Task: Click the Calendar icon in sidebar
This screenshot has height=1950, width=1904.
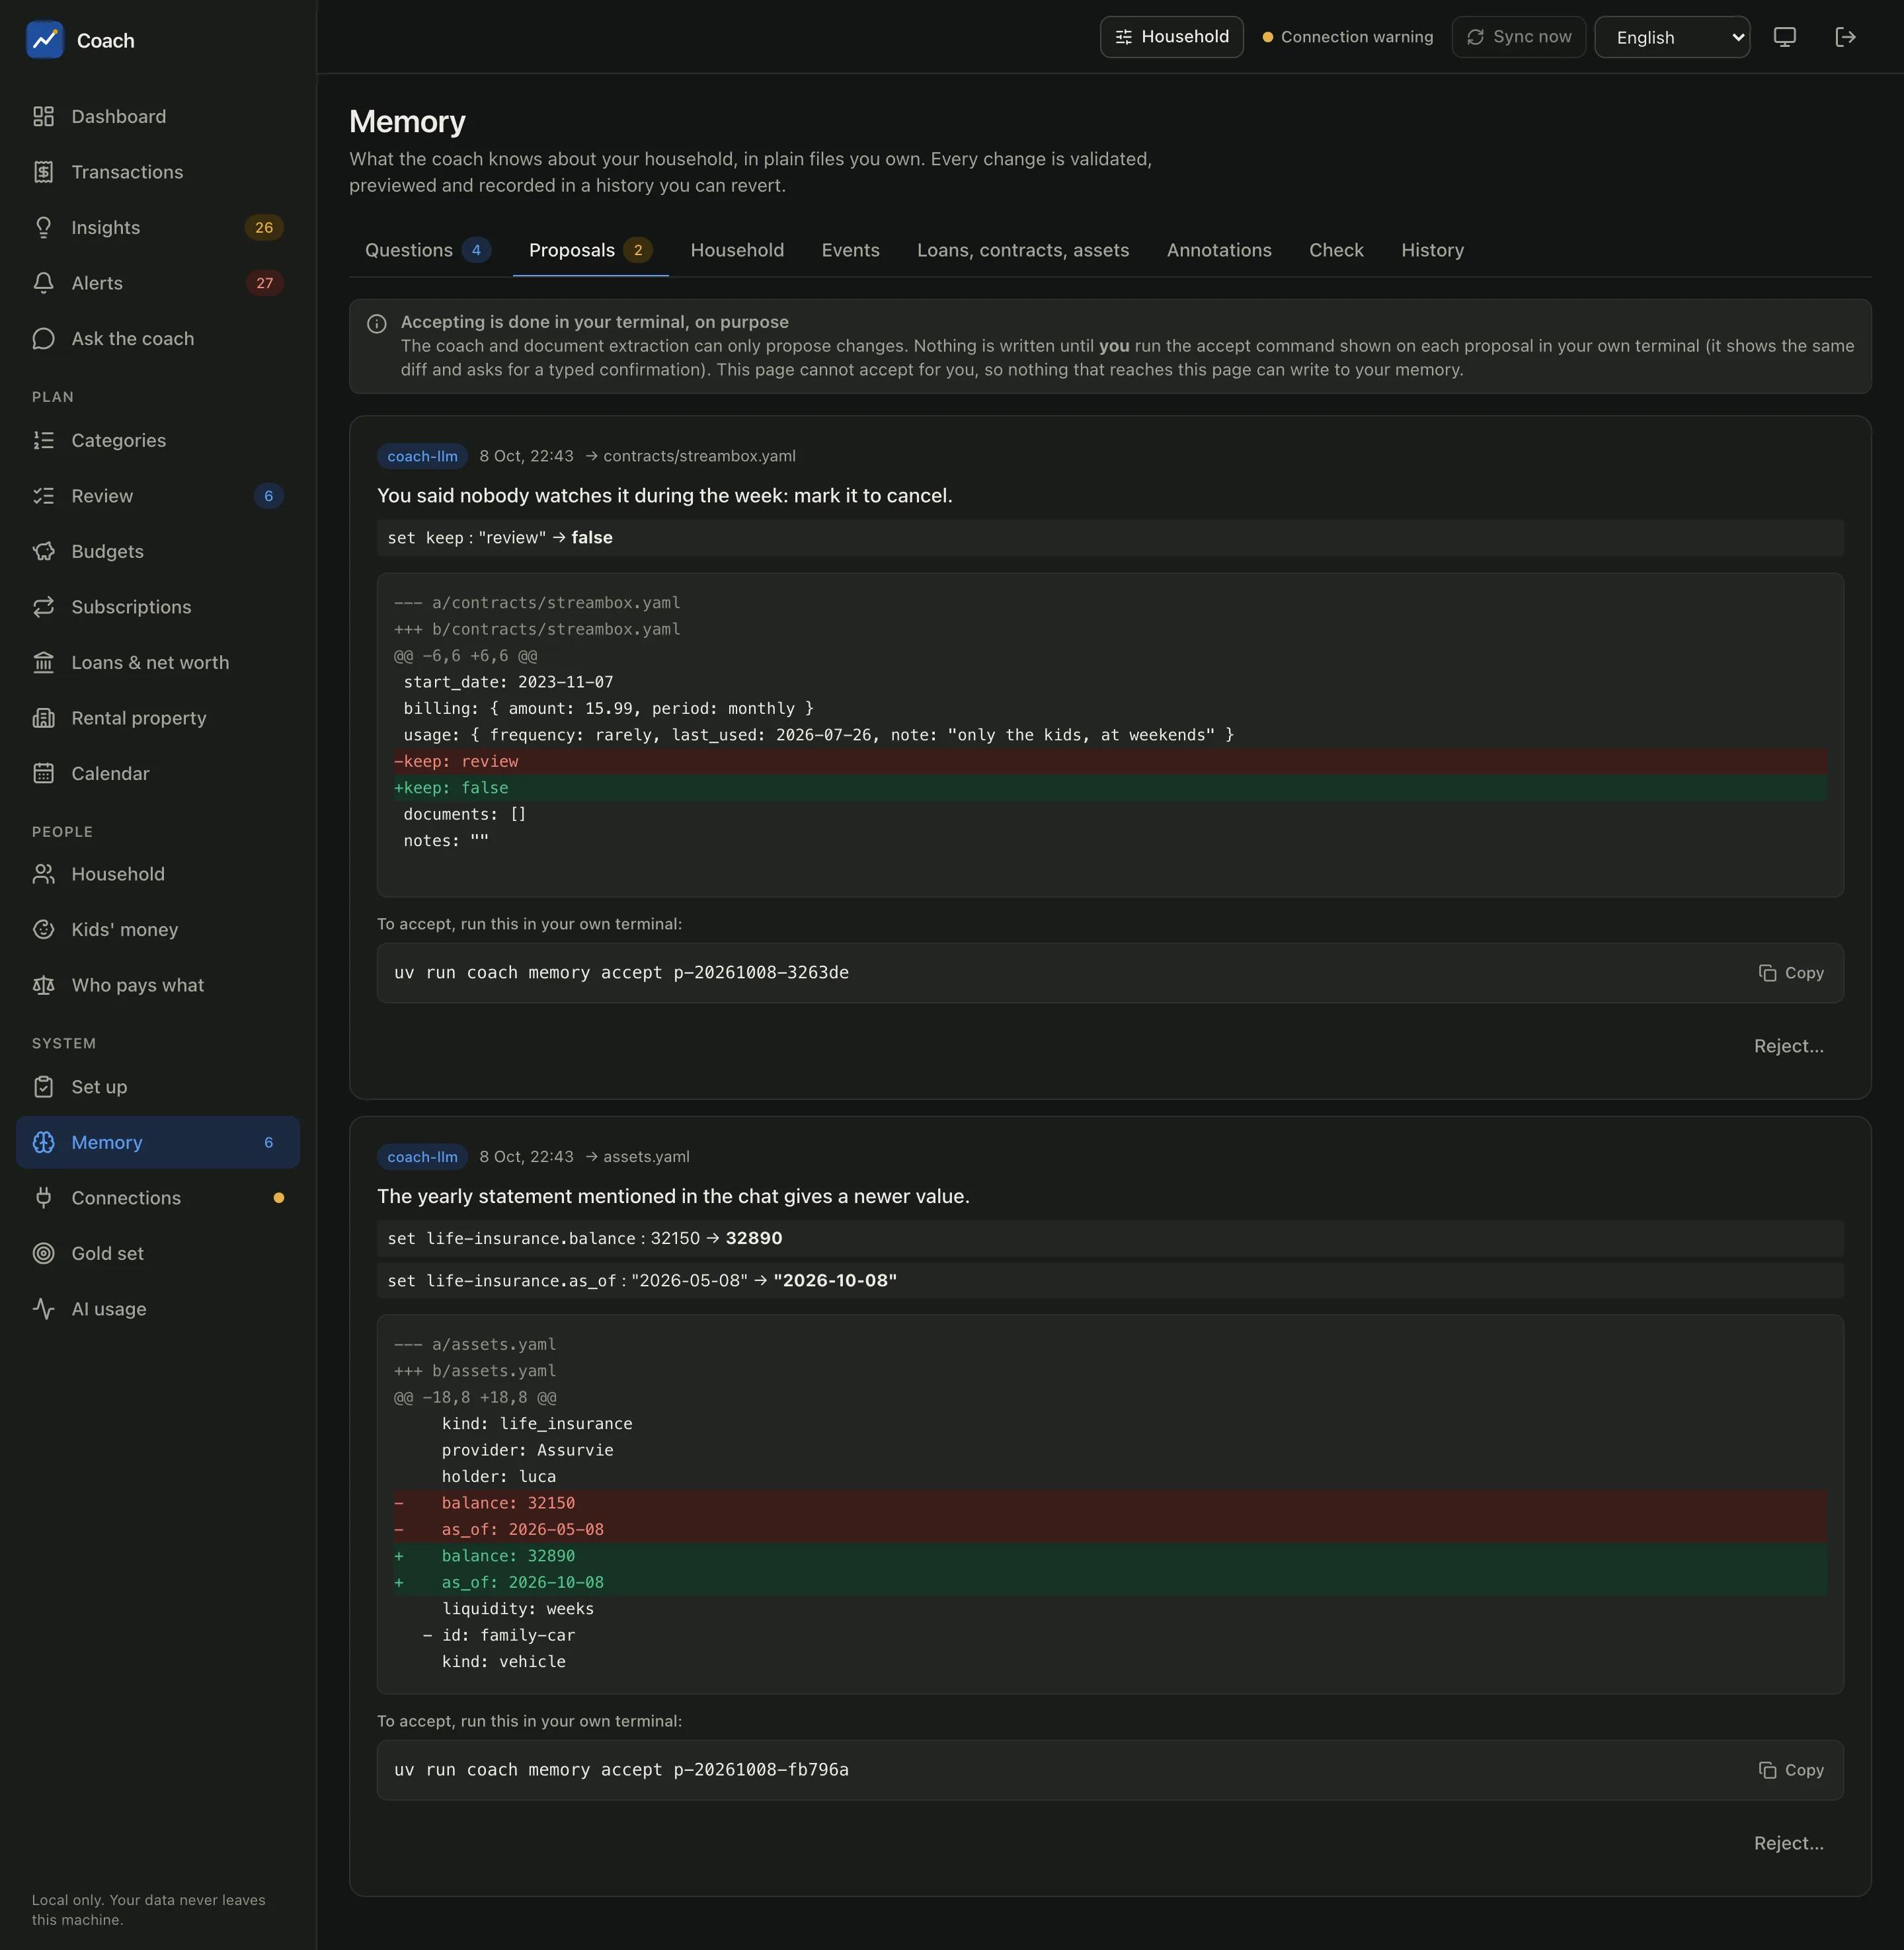Action: [x=43, y=774]
